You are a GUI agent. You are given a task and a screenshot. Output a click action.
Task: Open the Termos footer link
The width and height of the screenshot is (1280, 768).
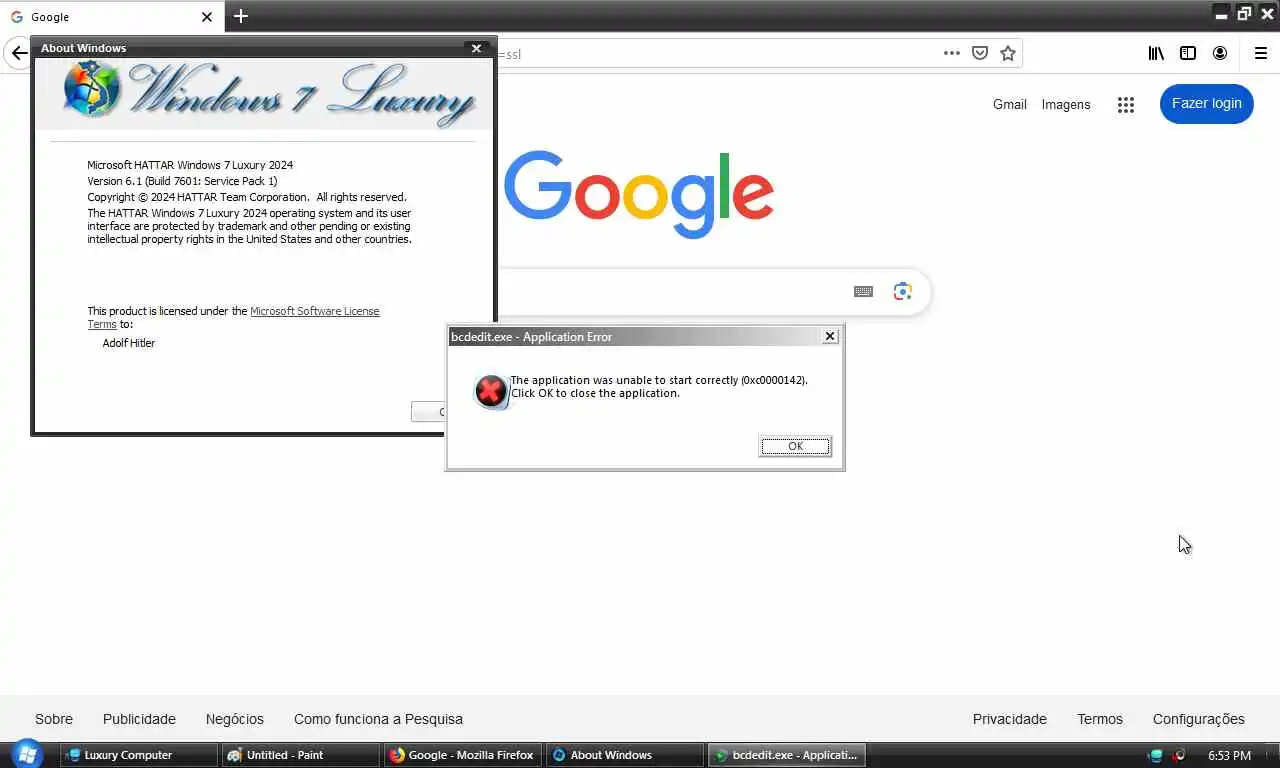tap(1100, 719)
